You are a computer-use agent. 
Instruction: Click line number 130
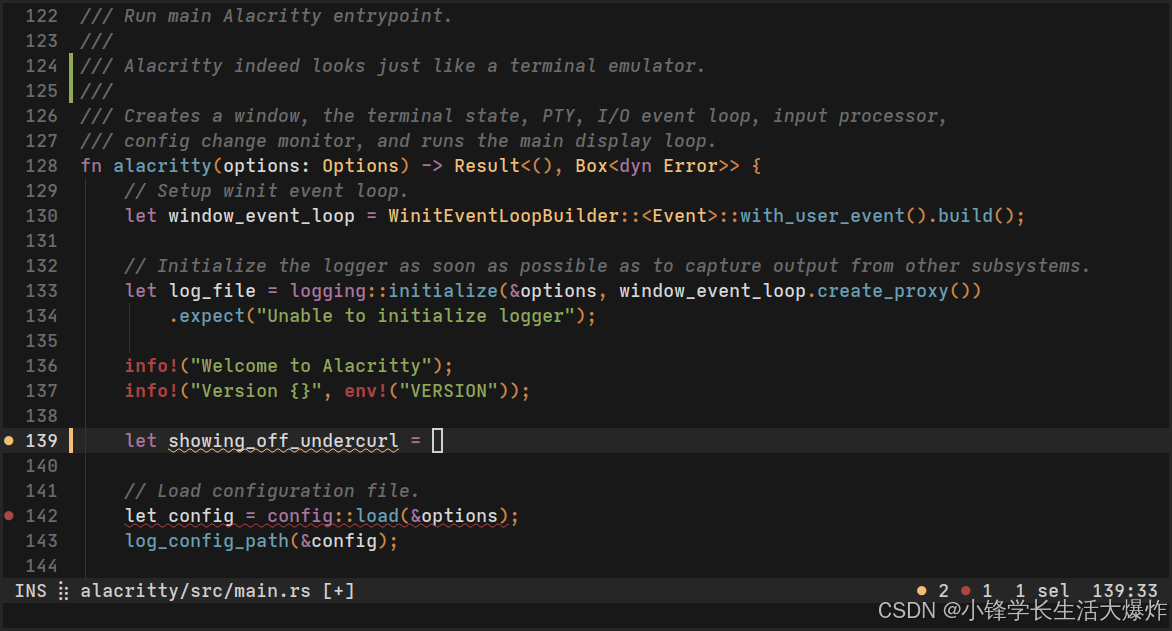pos(41,216)
